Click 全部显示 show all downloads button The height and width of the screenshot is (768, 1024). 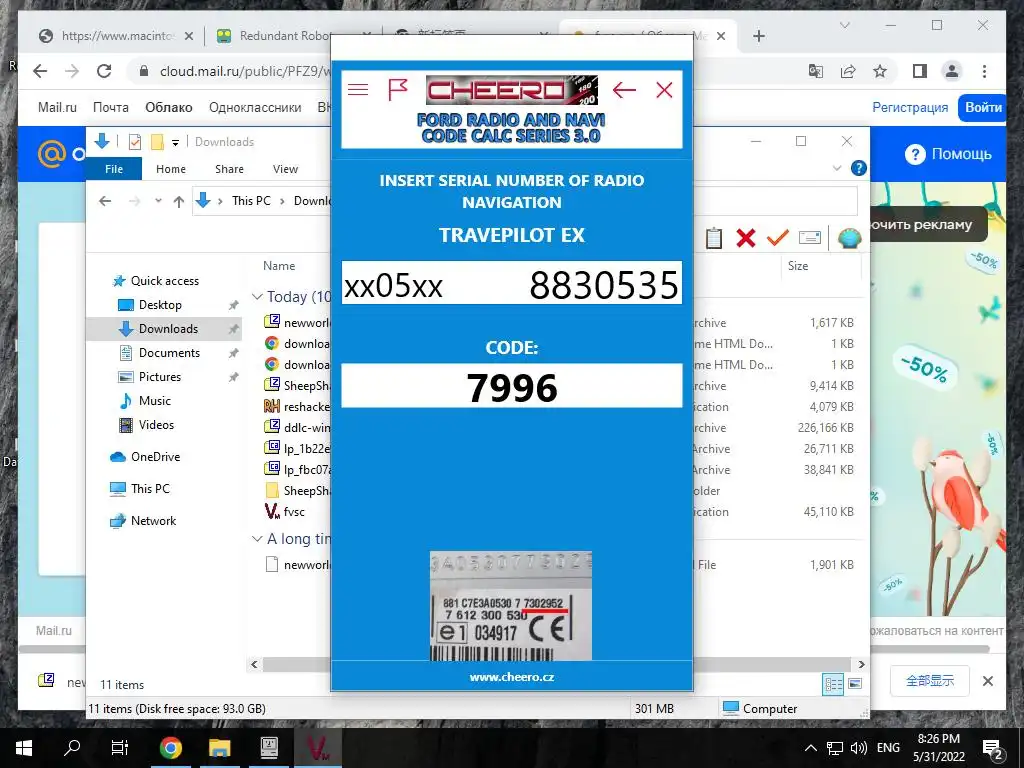point(929,681)
